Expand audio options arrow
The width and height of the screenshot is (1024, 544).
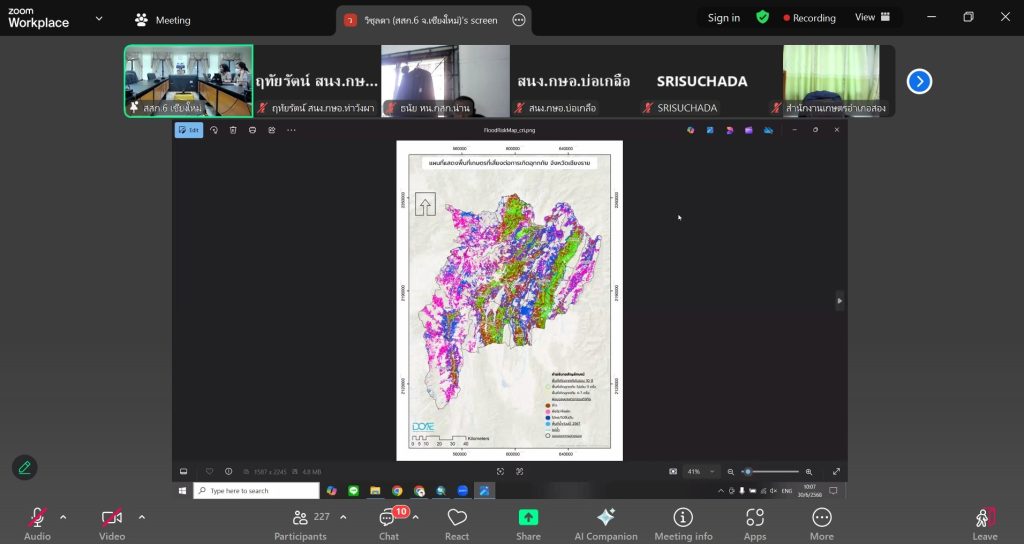[x=63, y=517]
